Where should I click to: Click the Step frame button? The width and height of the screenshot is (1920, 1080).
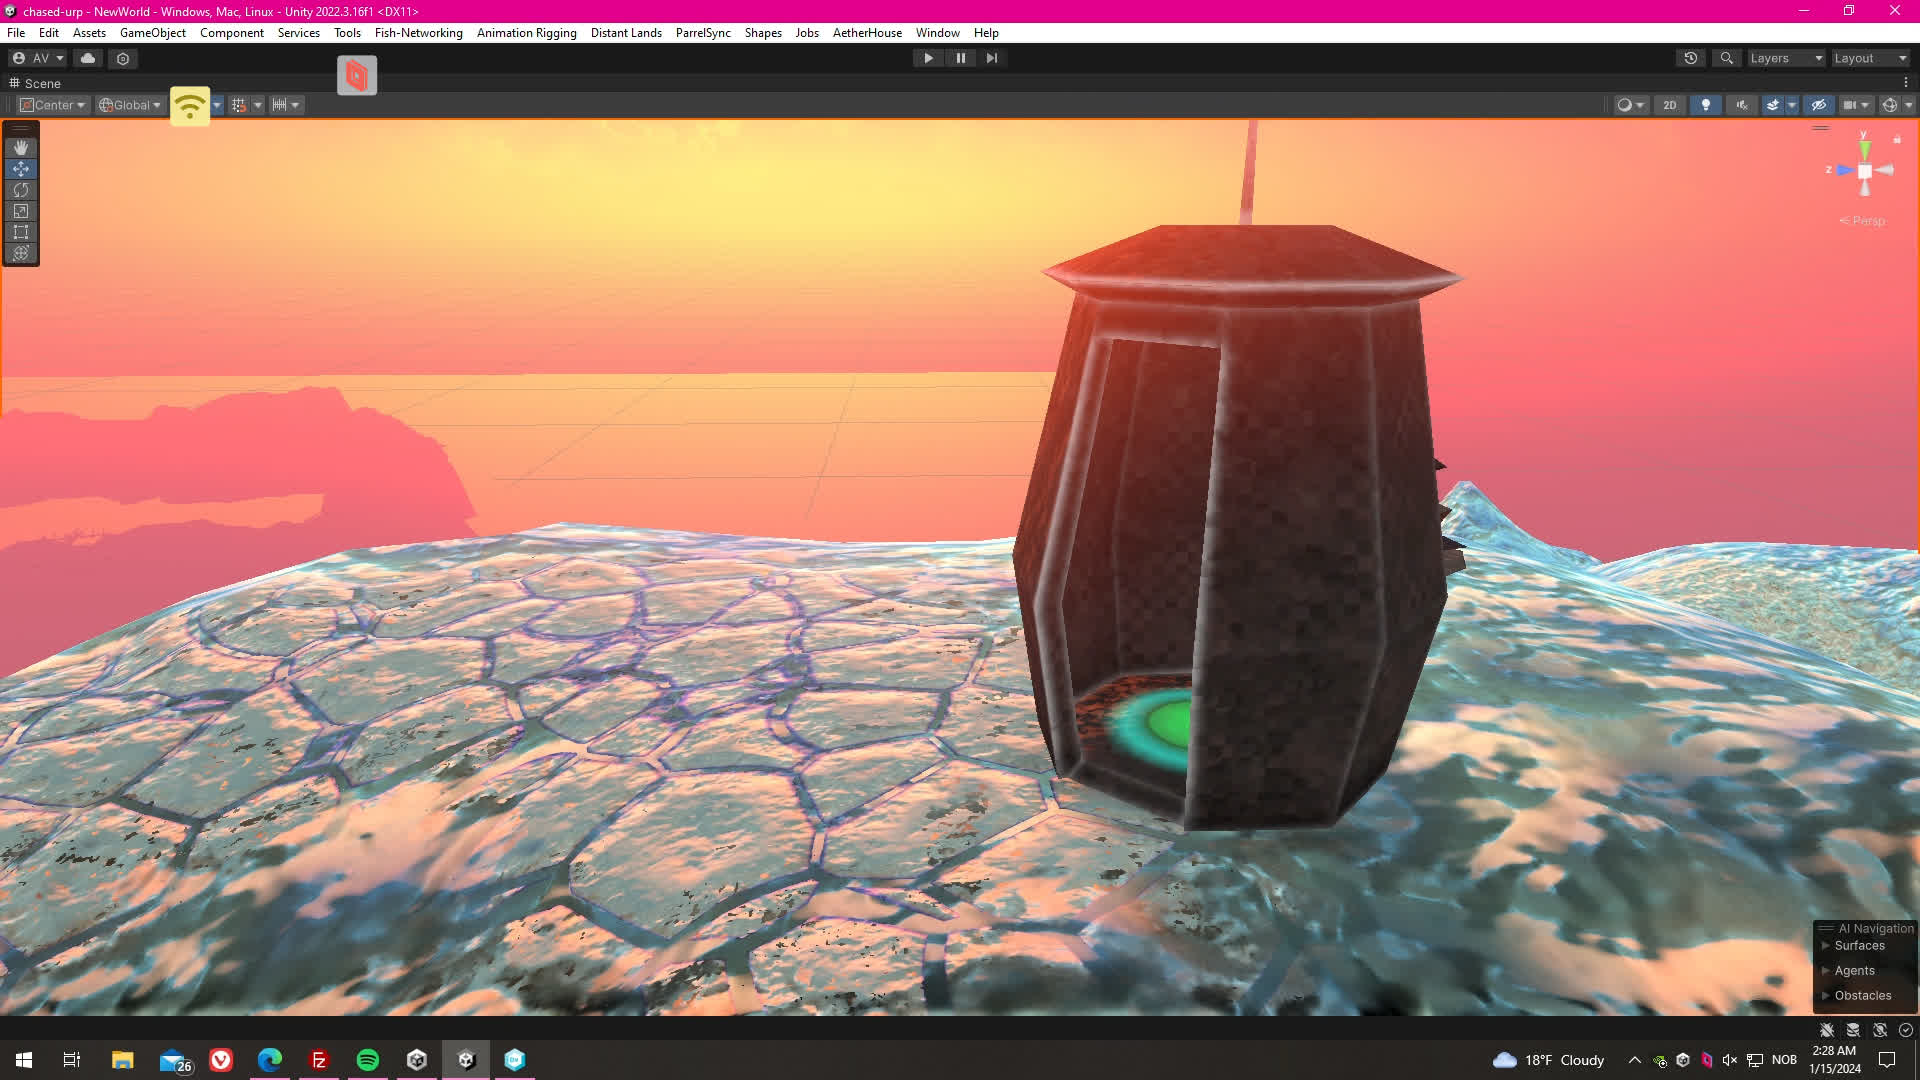click(x=992, y=58)
